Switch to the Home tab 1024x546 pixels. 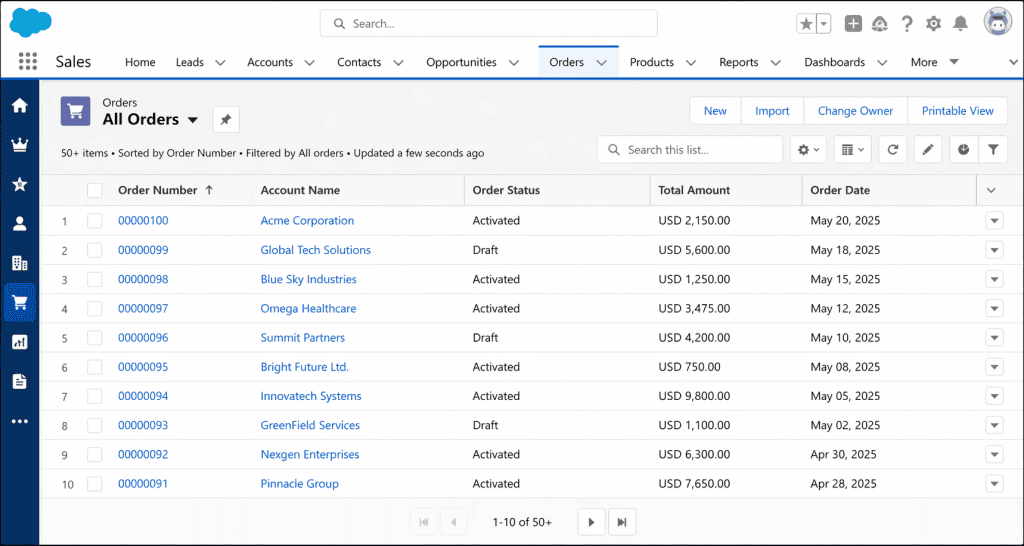tap(140, 62)
